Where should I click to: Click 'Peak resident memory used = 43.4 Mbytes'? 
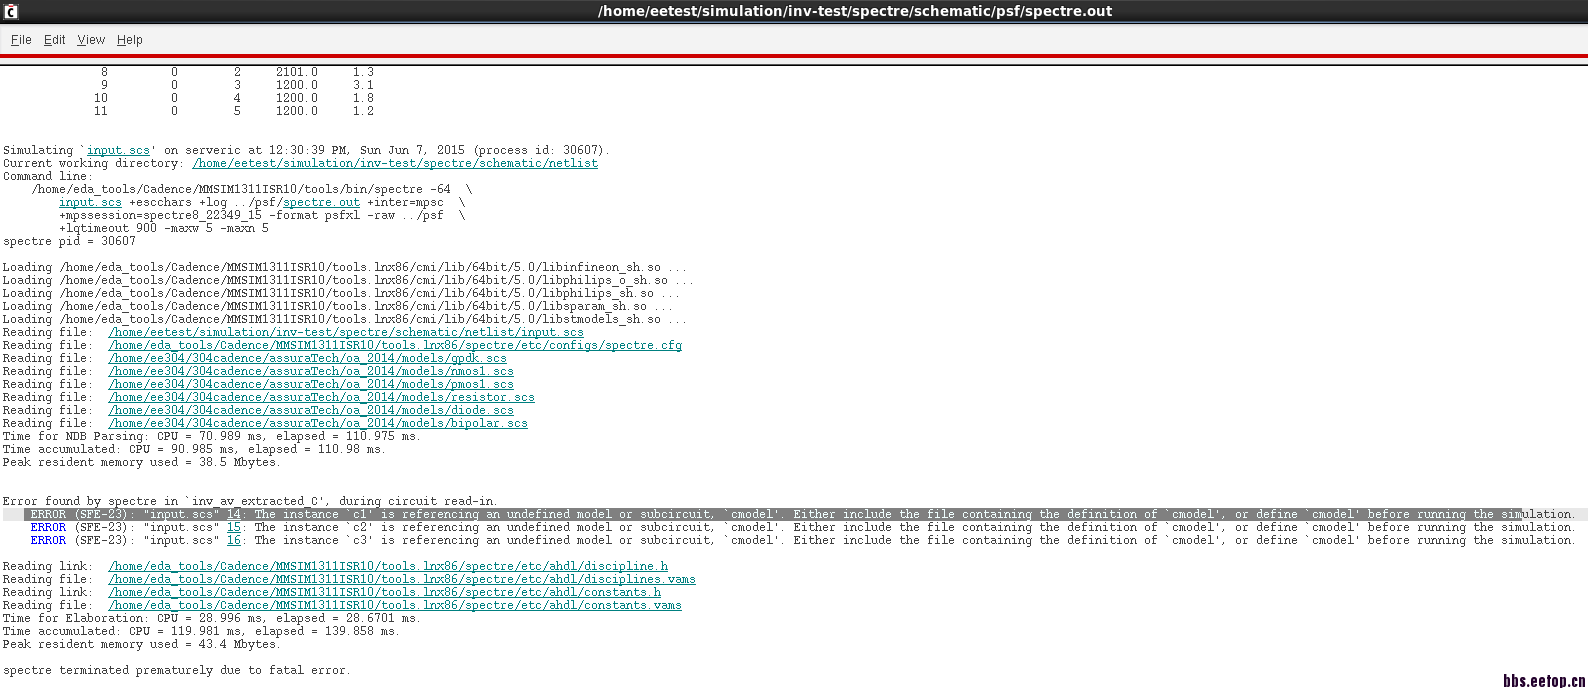pos(142,644)
